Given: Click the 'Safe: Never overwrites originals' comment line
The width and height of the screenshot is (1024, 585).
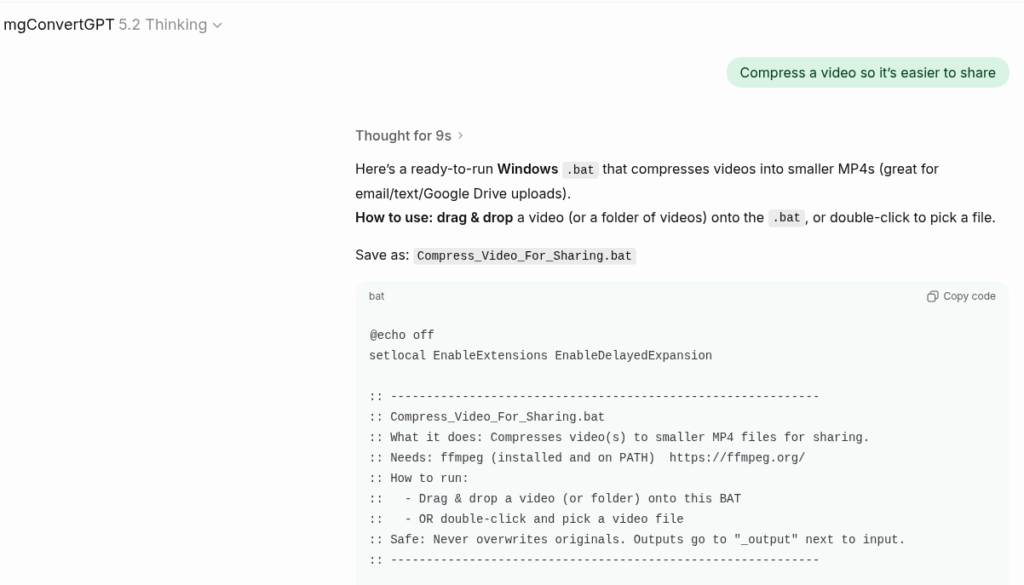Looking at the screenshot, I should 637,539.
